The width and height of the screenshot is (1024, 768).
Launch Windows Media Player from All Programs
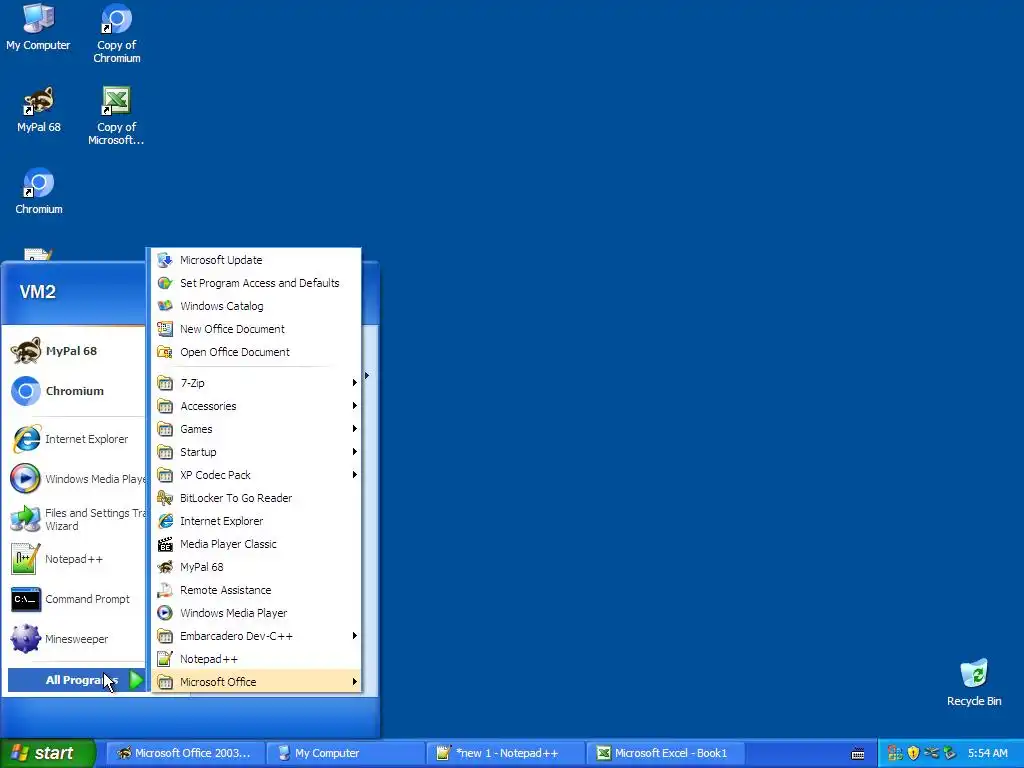[x=257, y=613]
